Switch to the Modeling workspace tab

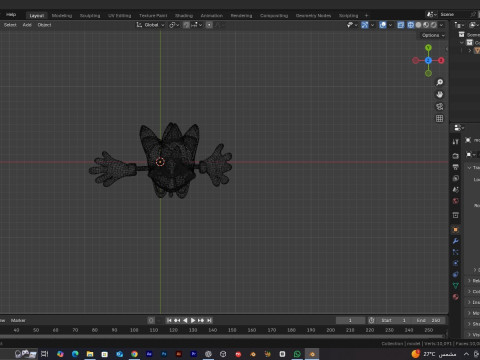pos(62,15)
